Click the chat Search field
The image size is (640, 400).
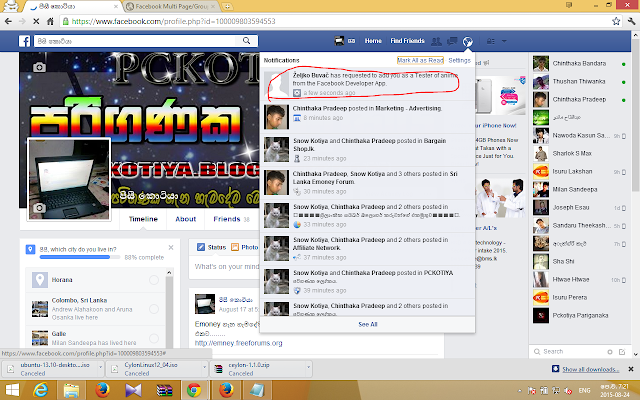[x=571, y=351]
